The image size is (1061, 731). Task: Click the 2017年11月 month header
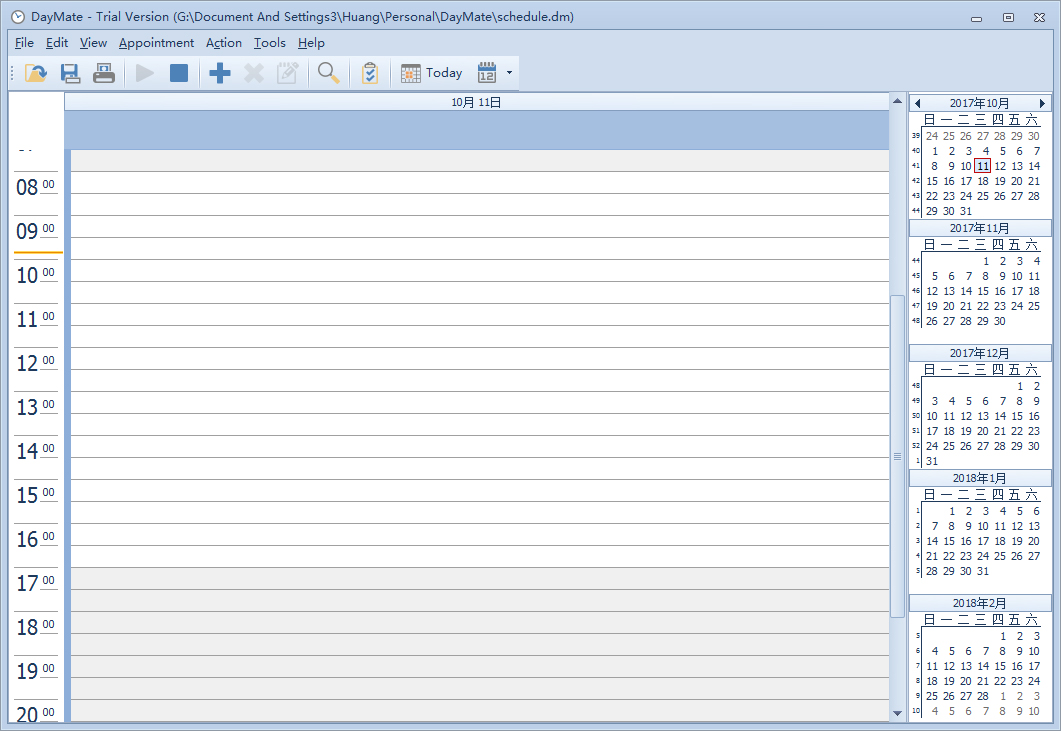coord(979,228)
